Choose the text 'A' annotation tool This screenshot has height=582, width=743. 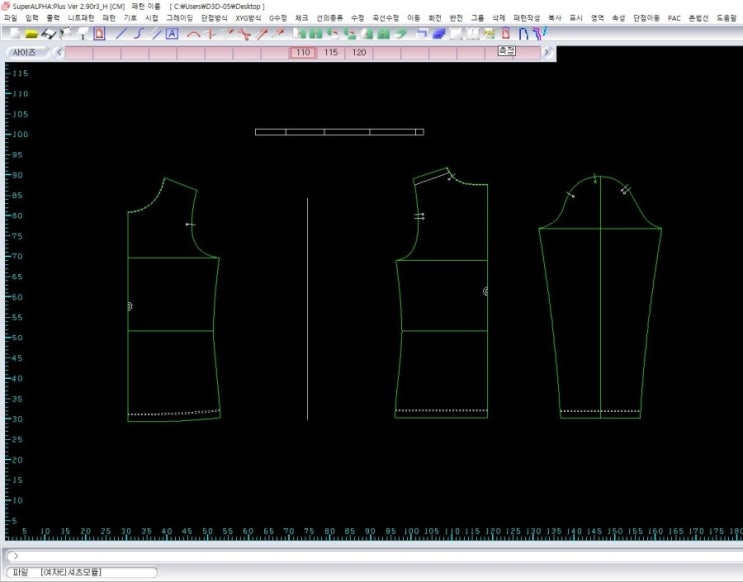point(171,33)
